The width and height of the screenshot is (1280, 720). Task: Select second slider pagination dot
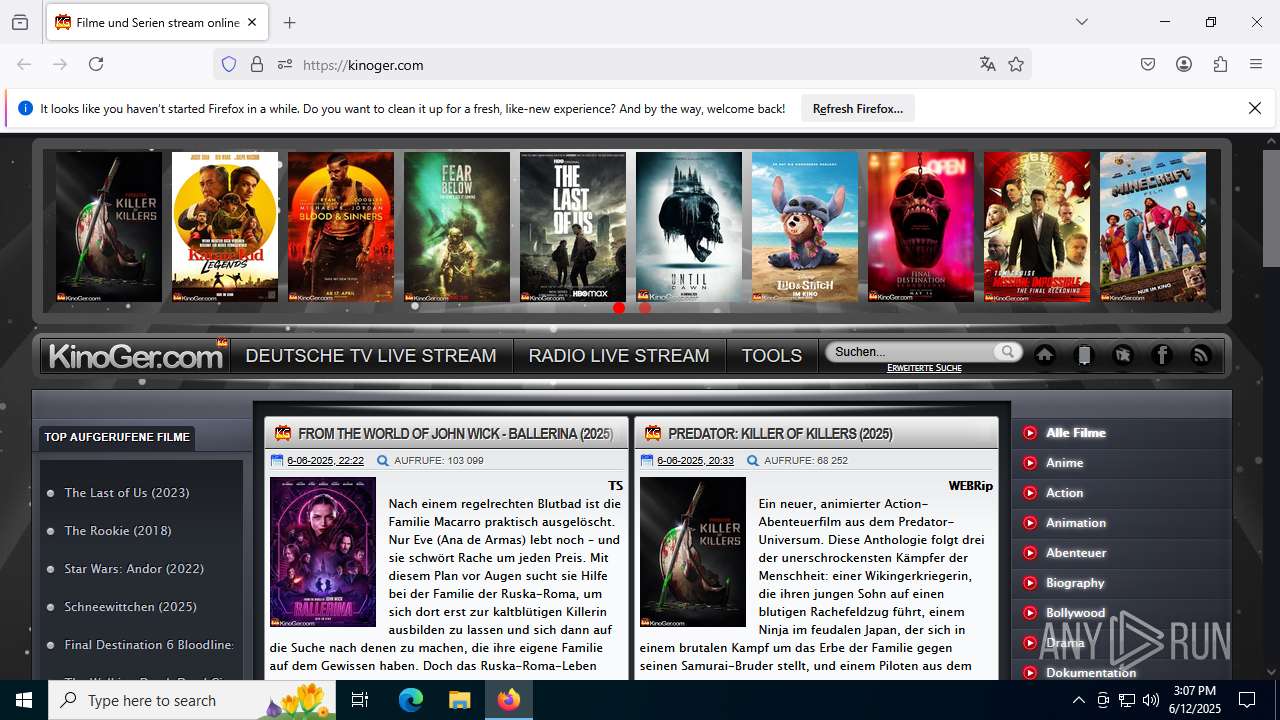point(645,308)
